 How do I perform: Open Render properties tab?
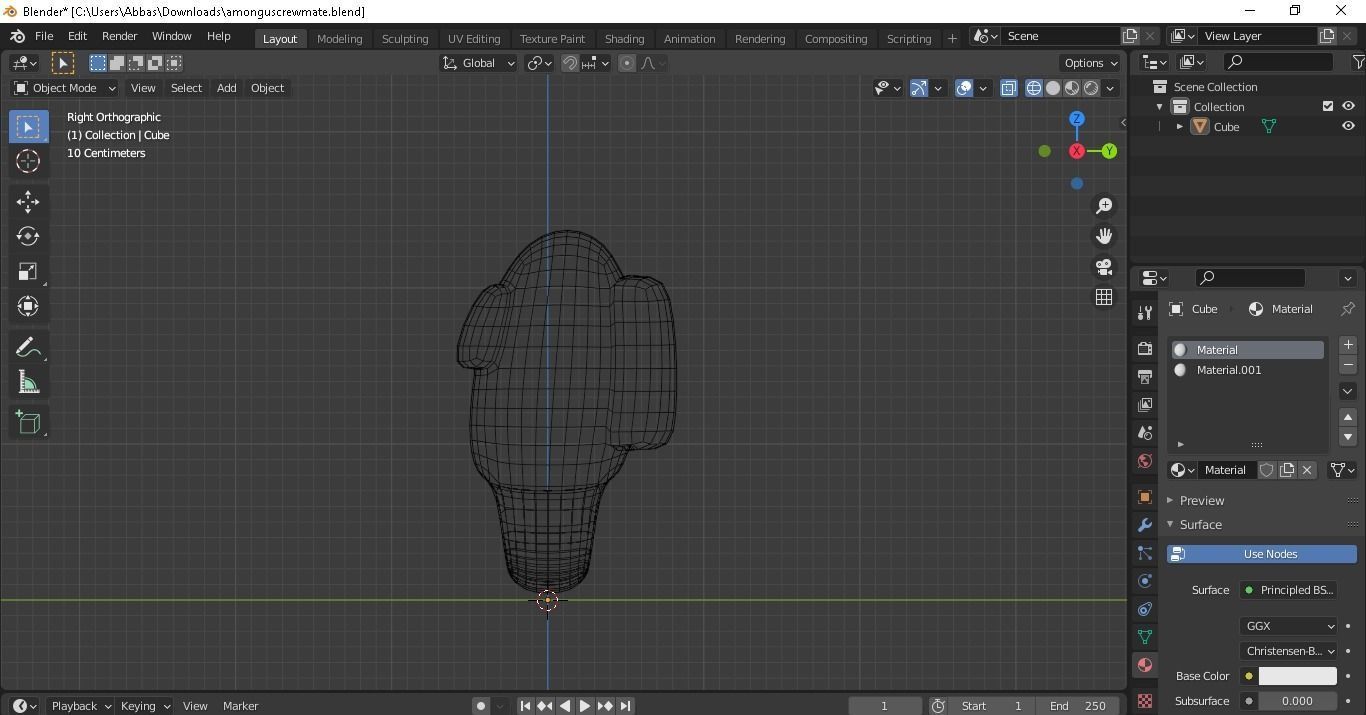point(1145,349)
